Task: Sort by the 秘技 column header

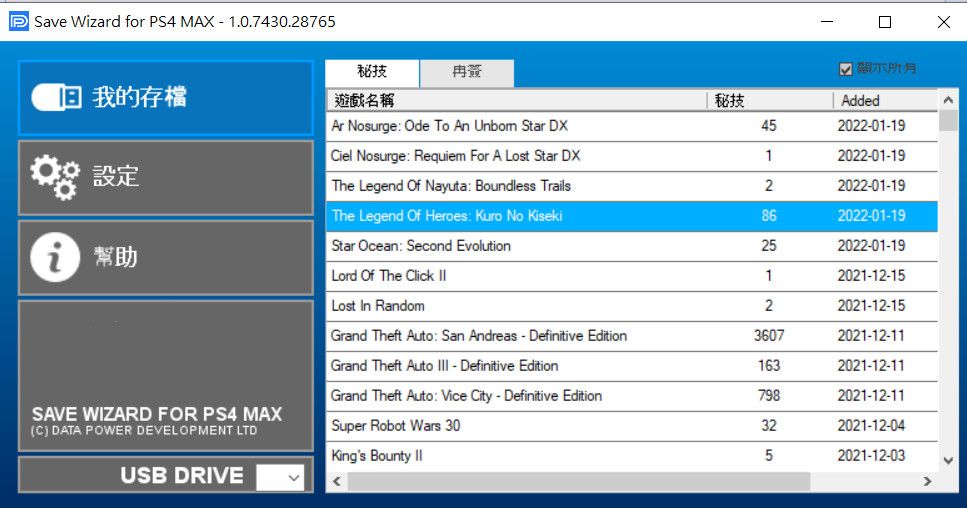Action: (x=770, y=100)
